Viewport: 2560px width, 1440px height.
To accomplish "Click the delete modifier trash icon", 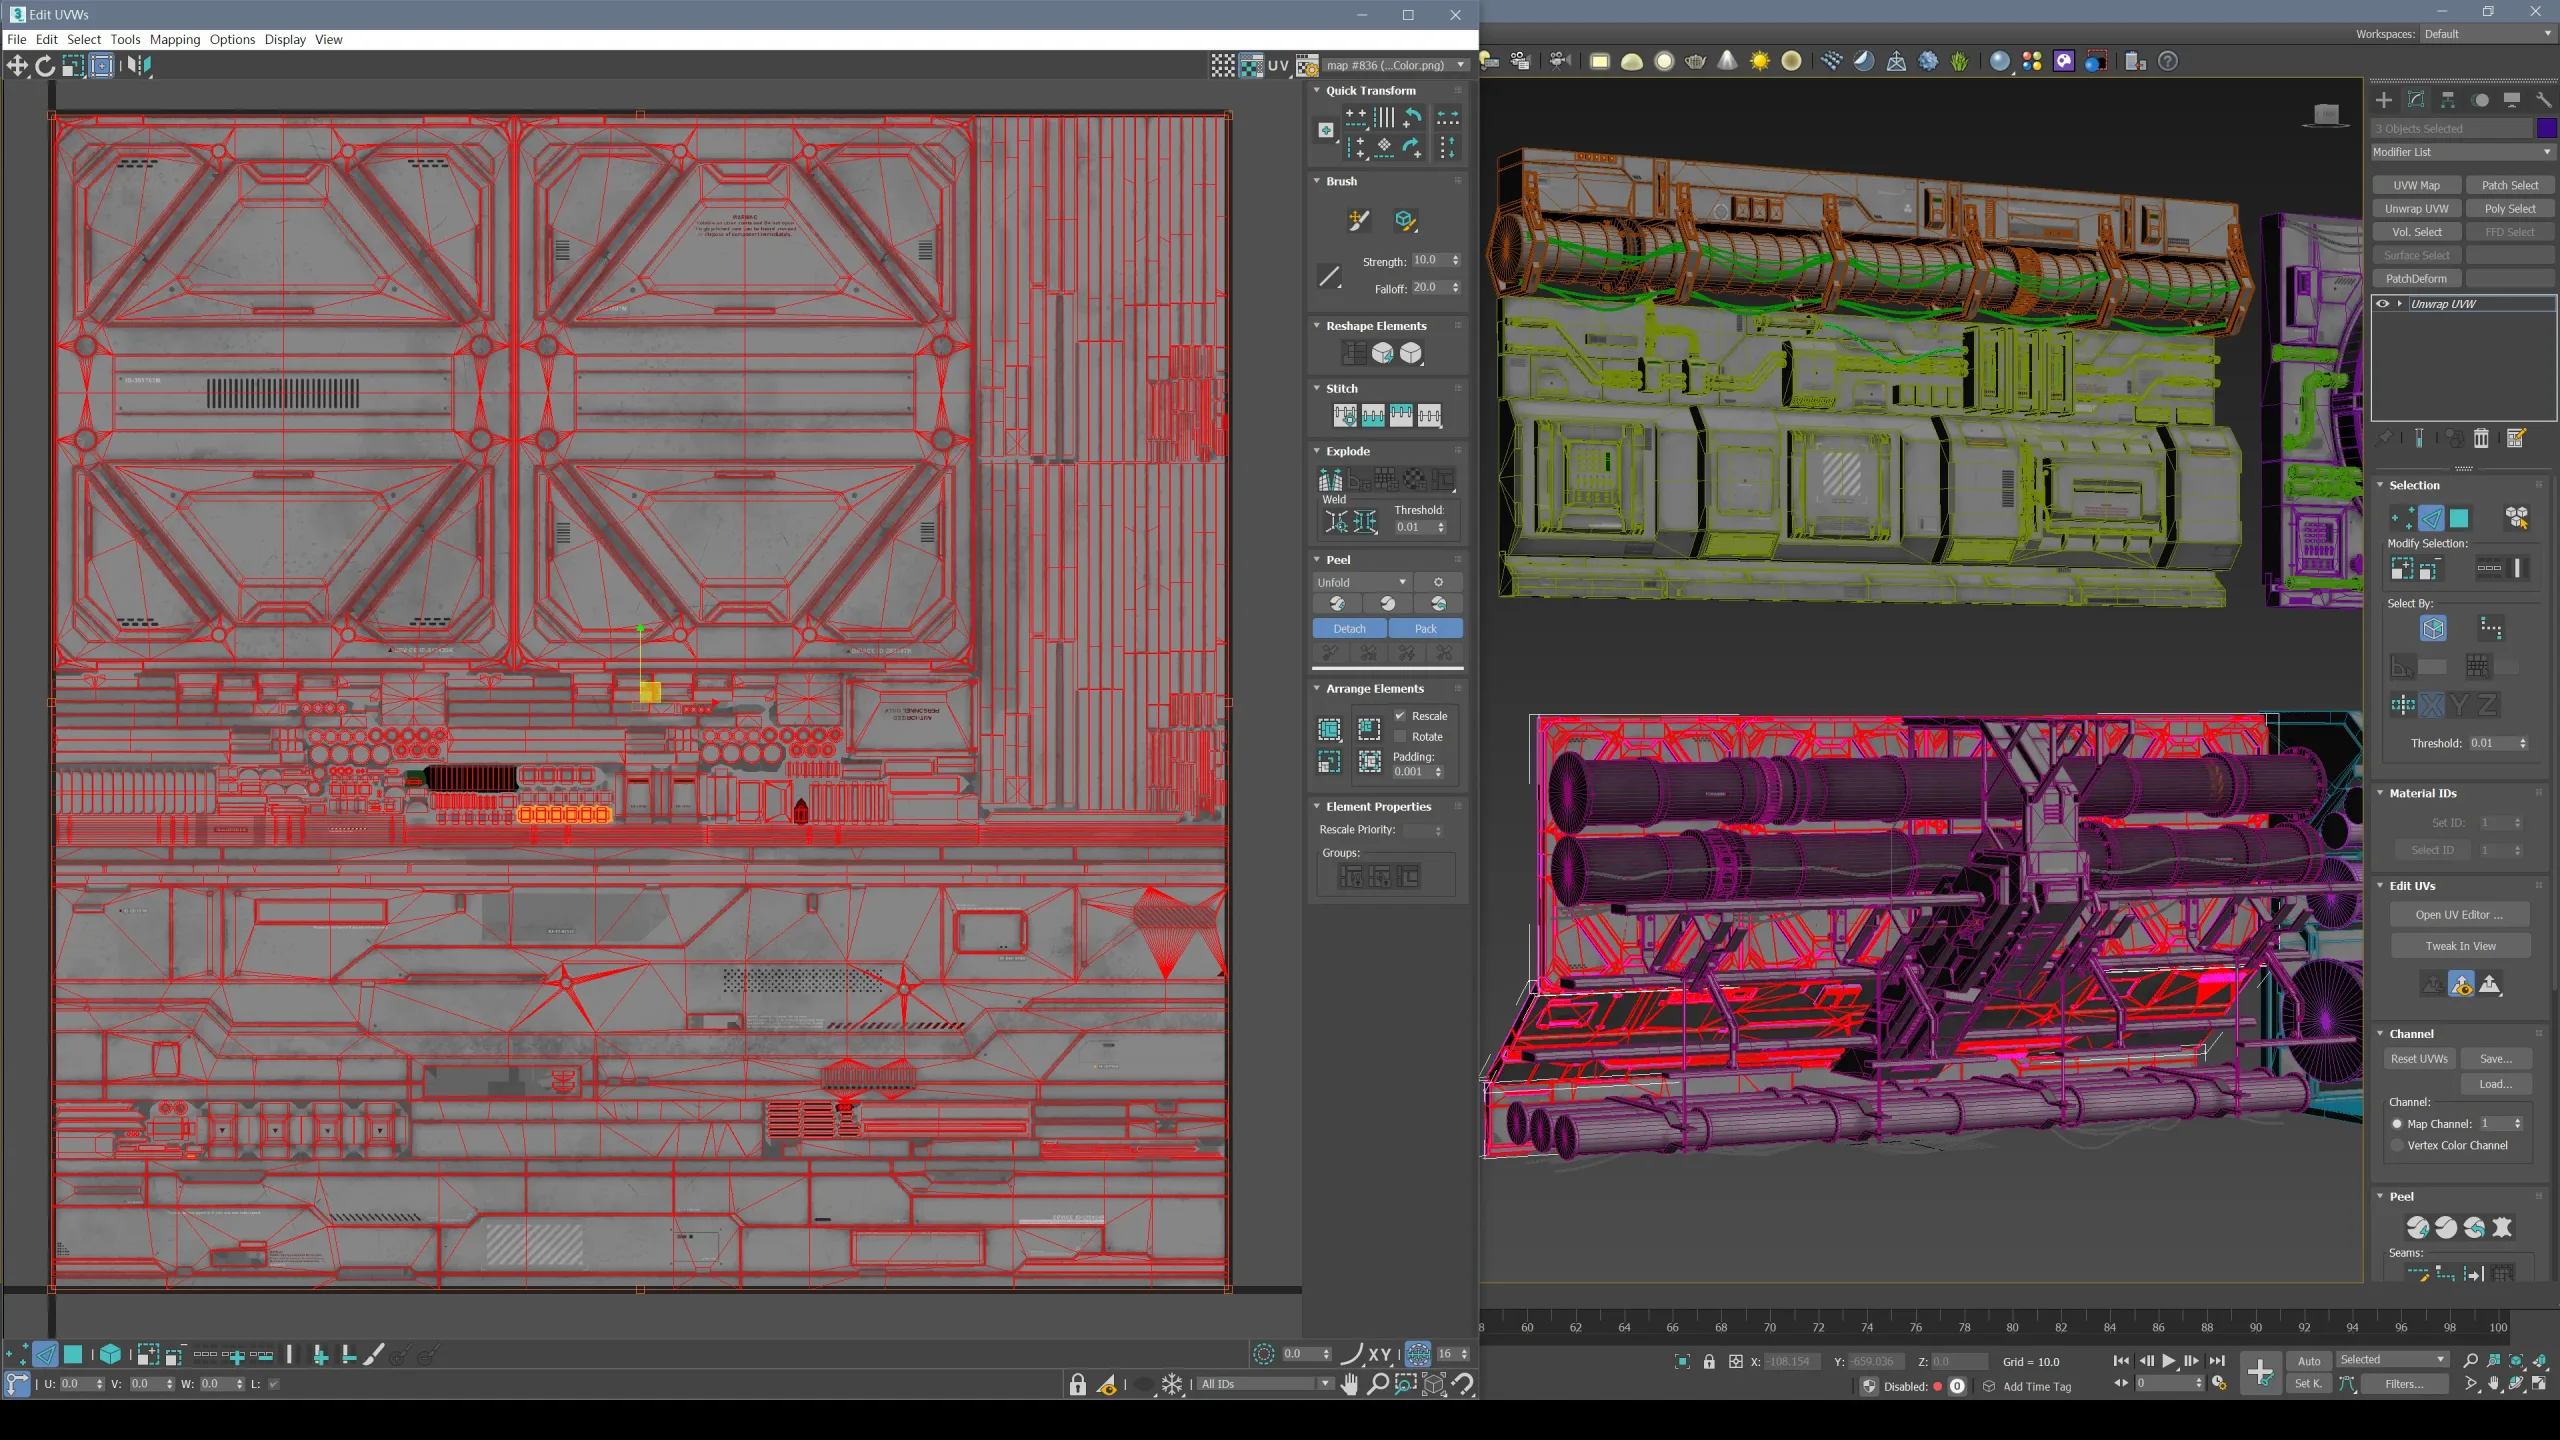I will 2481,438.
